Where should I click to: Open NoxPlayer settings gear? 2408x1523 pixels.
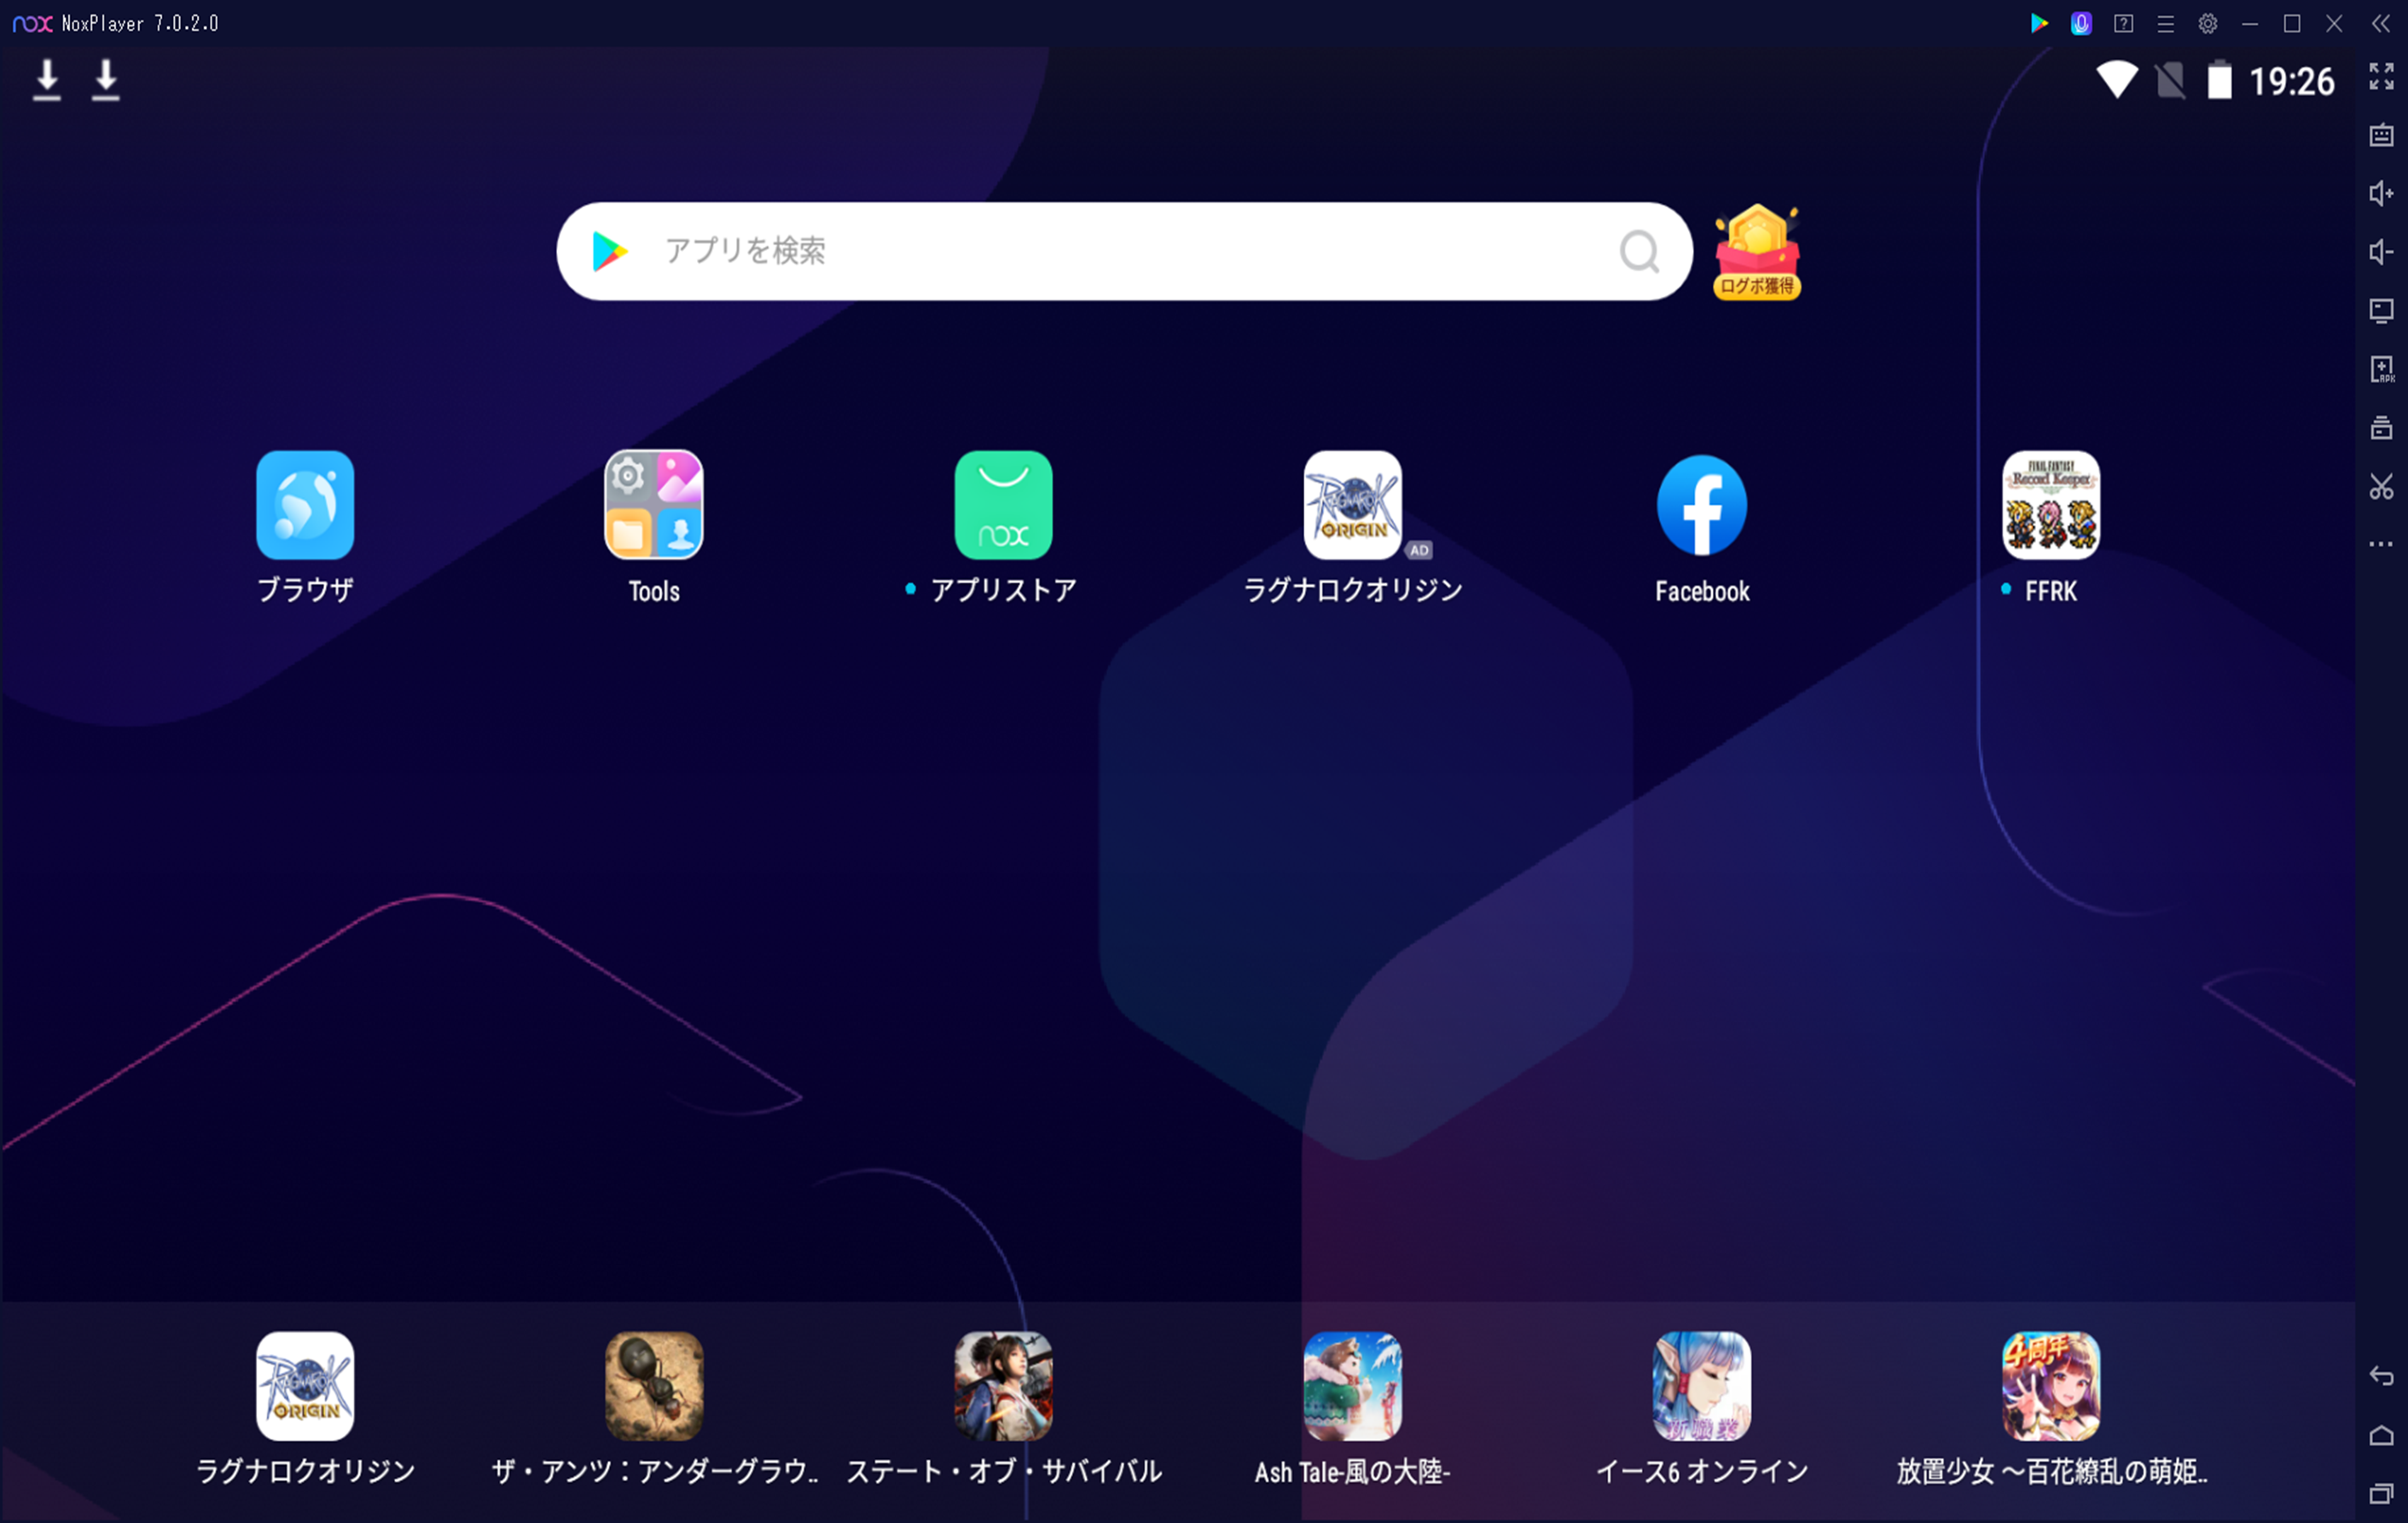pyautogui.click(x=2208, y=23)
